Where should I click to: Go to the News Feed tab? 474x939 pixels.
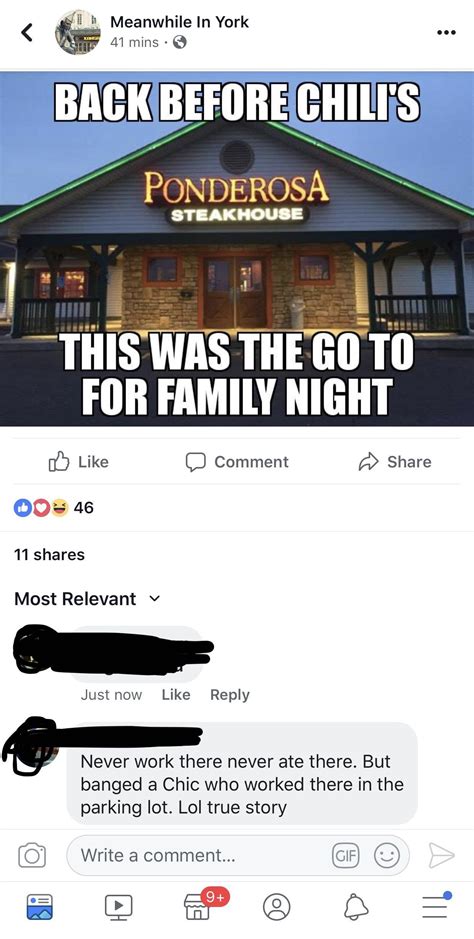tap(40, 907)
